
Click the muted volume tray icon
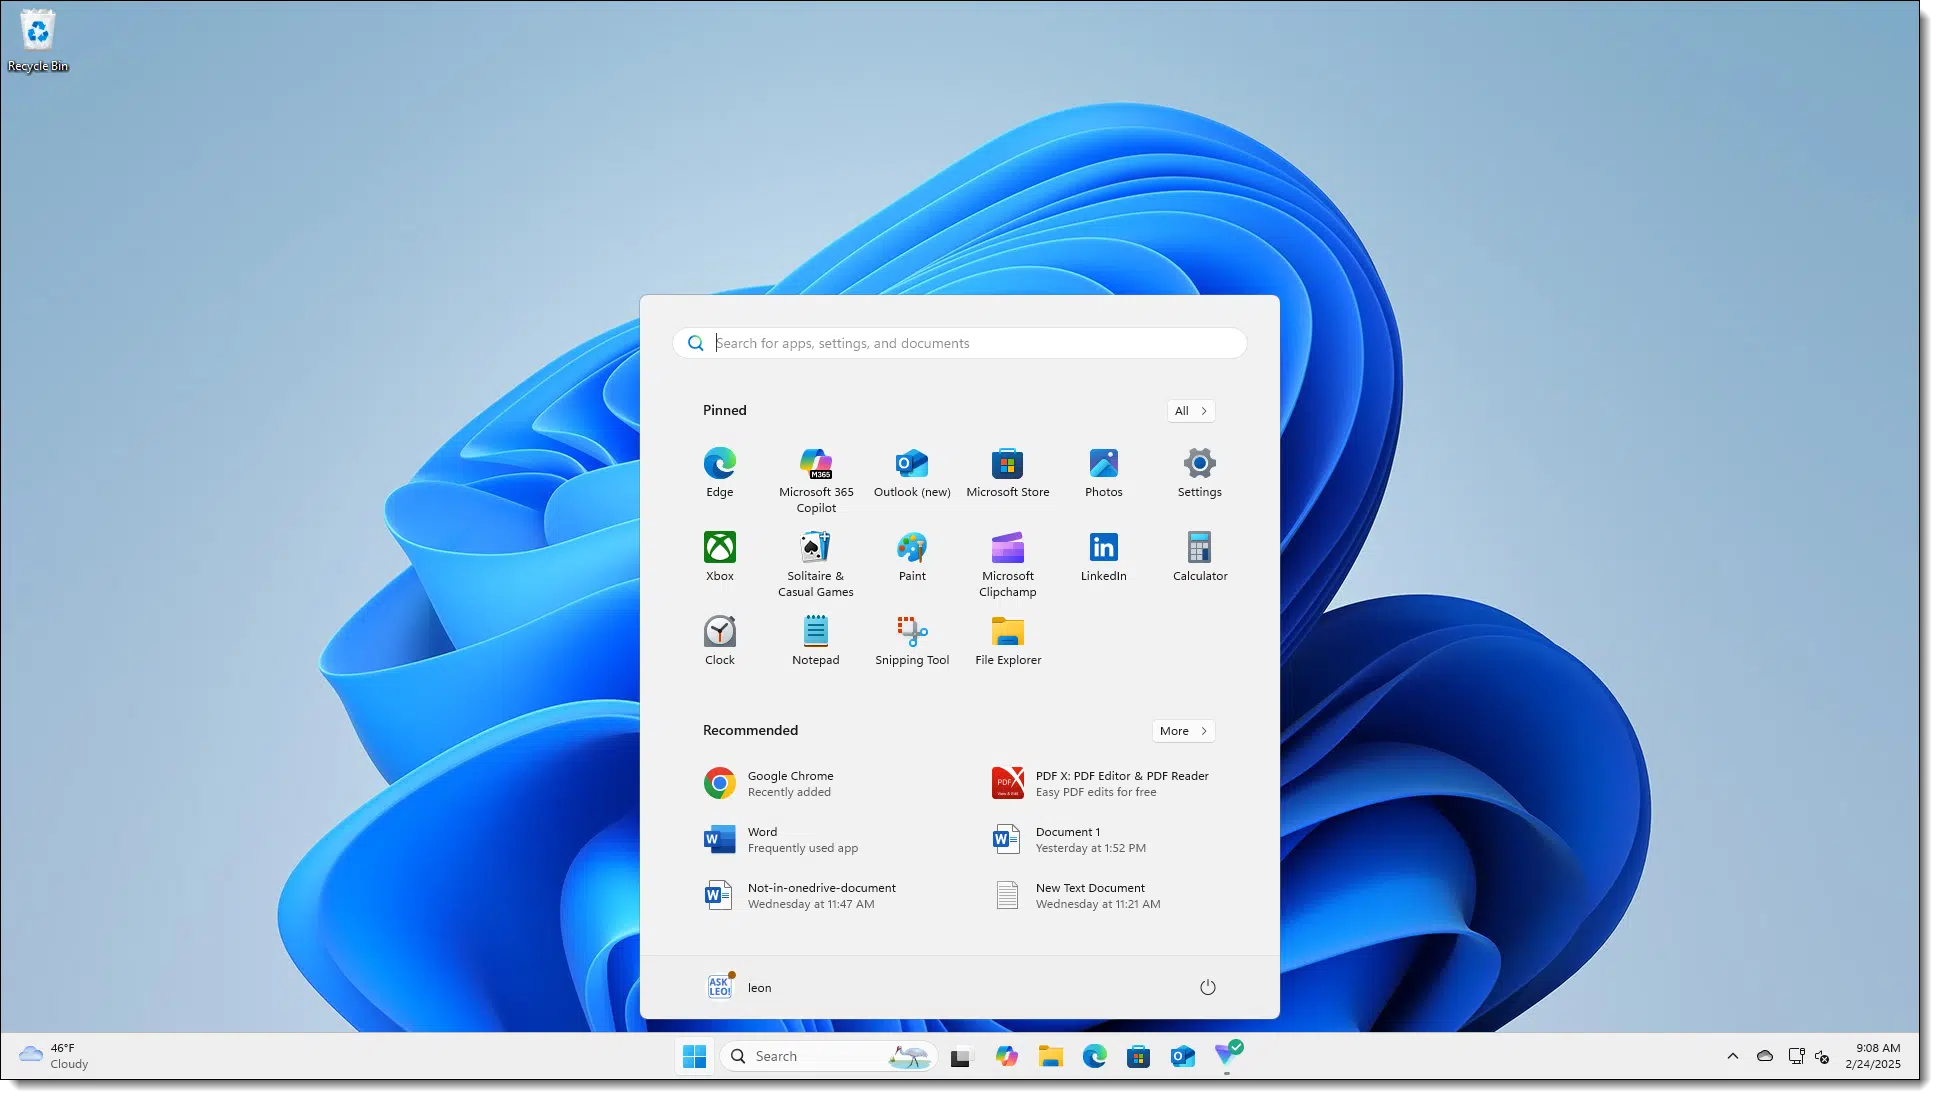tap(1822, 1056)
